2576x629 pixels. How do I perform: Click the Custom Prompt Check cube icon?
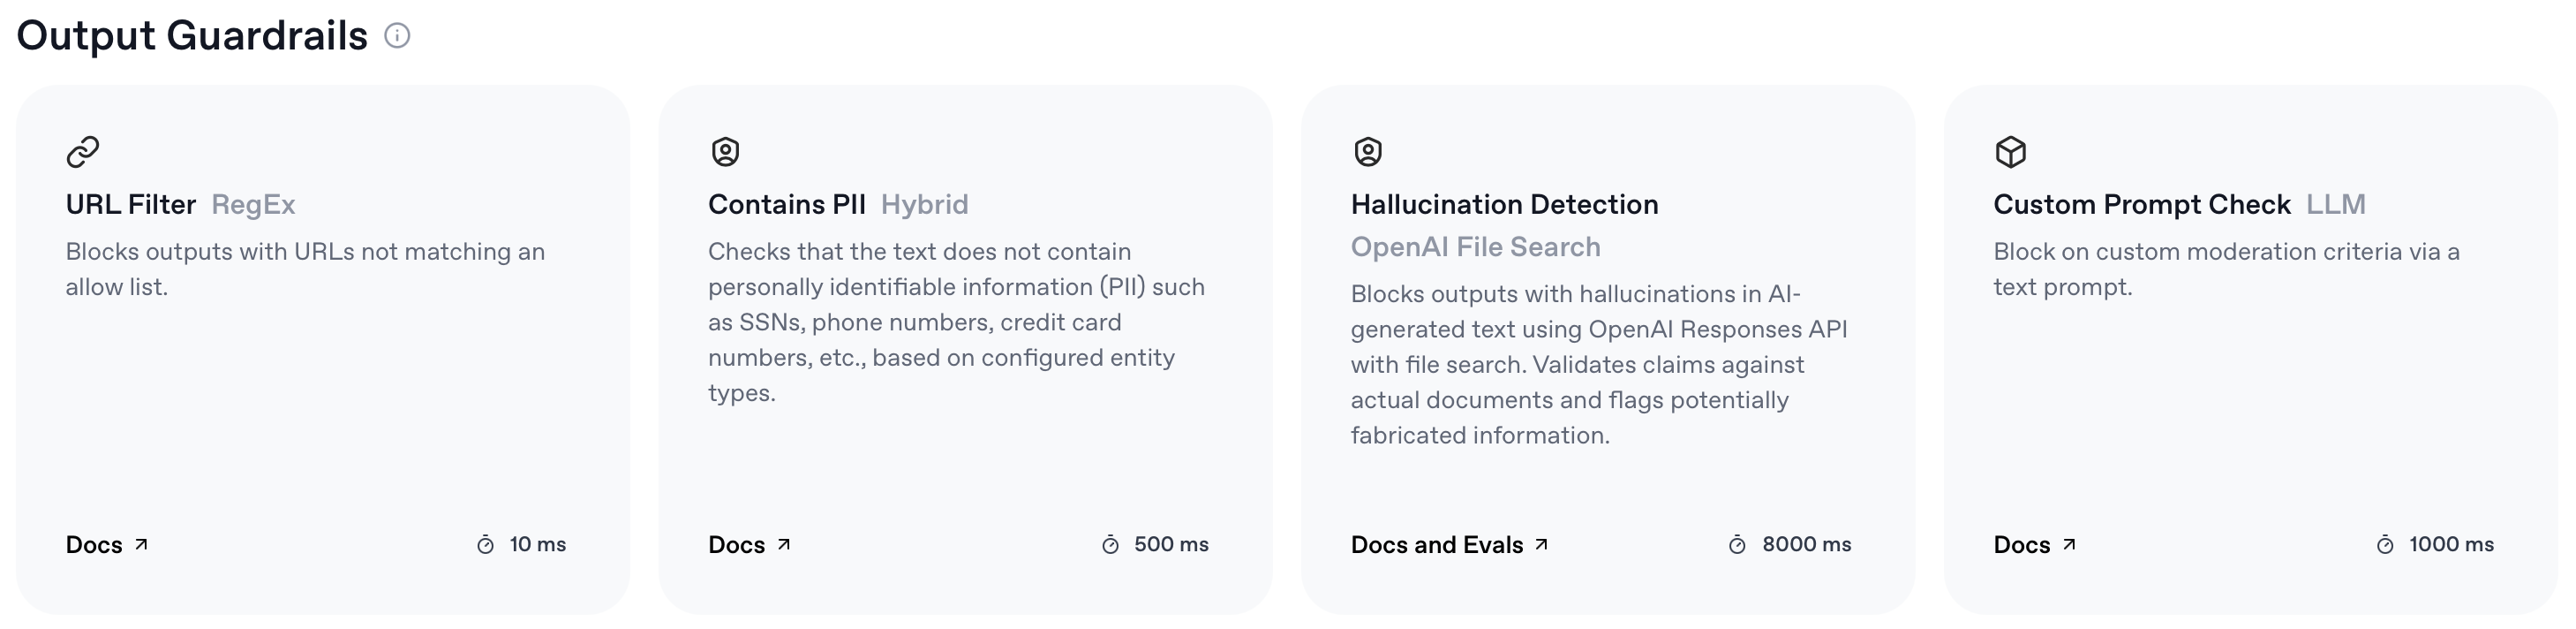pos(2010,152)
